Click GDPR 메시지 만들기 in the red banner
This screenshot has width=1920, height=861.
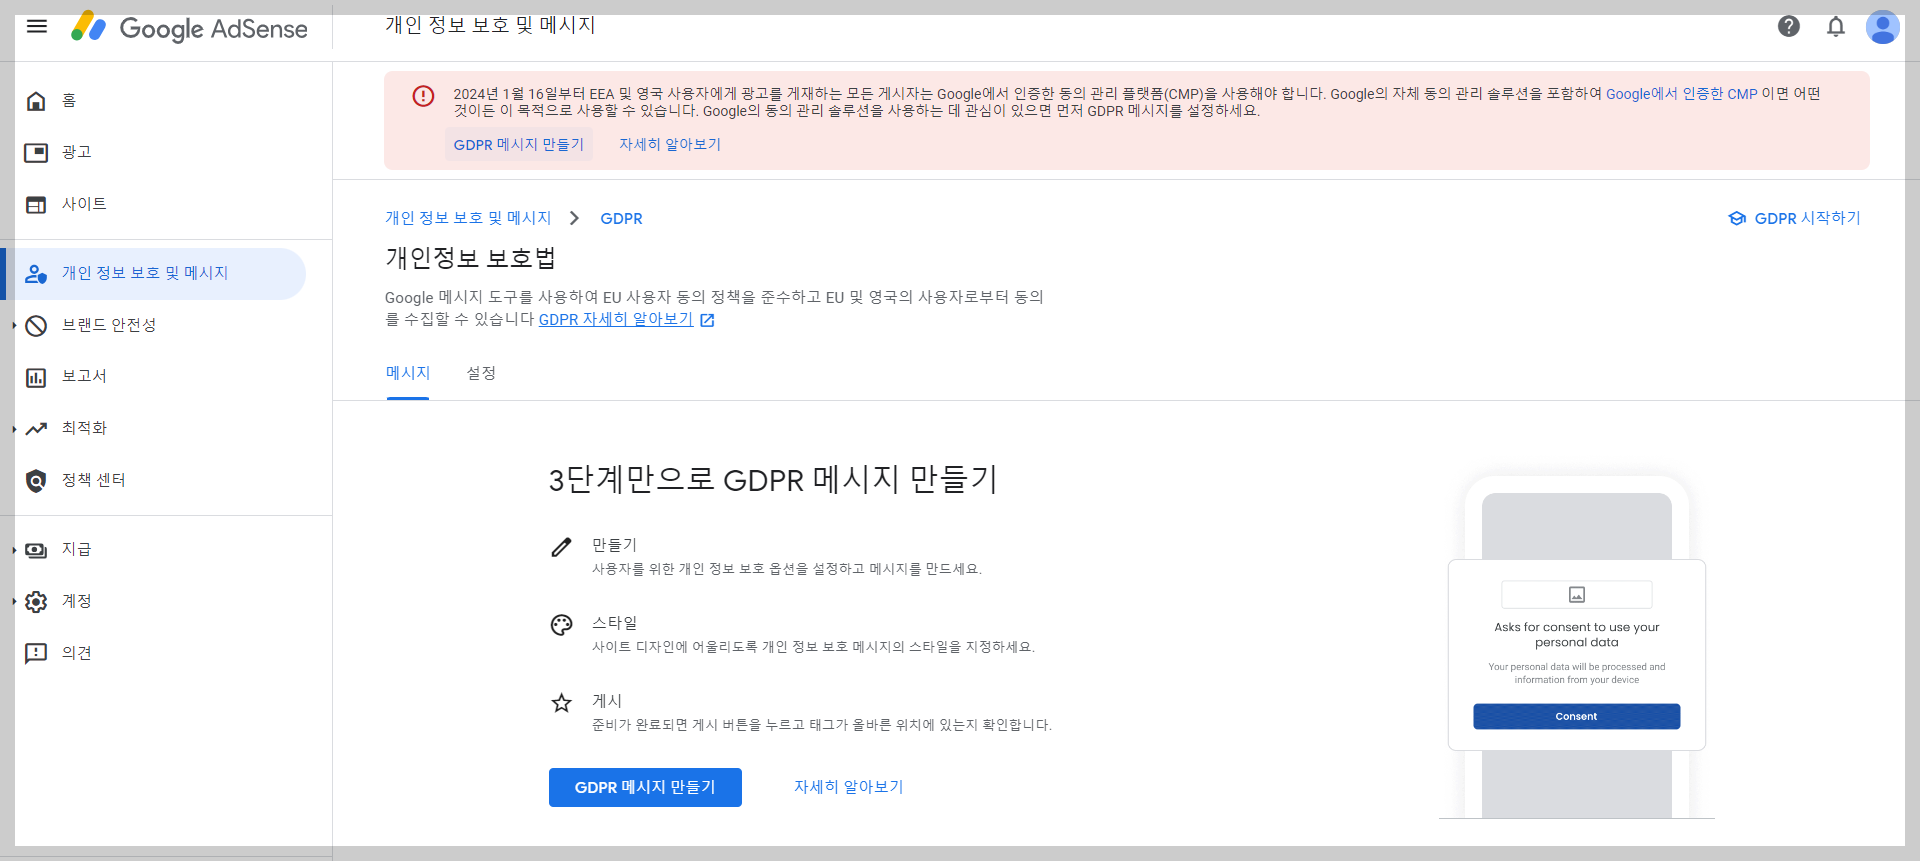519,144
